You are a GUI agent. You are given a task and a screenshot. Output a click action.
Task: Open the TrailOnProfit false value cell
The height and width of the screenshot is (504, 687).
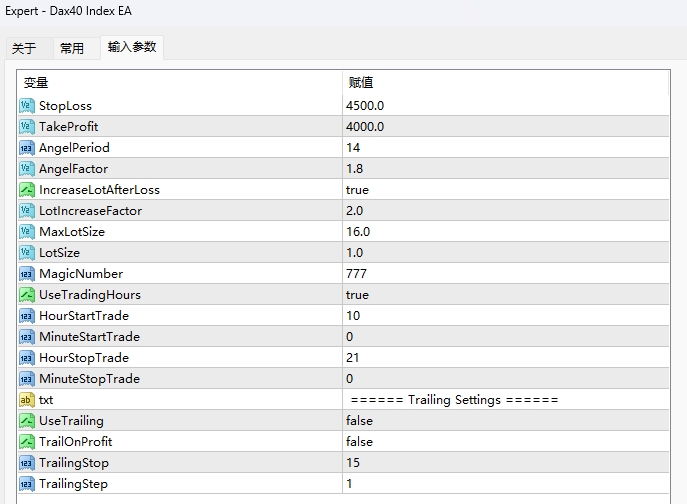[506, 442]
